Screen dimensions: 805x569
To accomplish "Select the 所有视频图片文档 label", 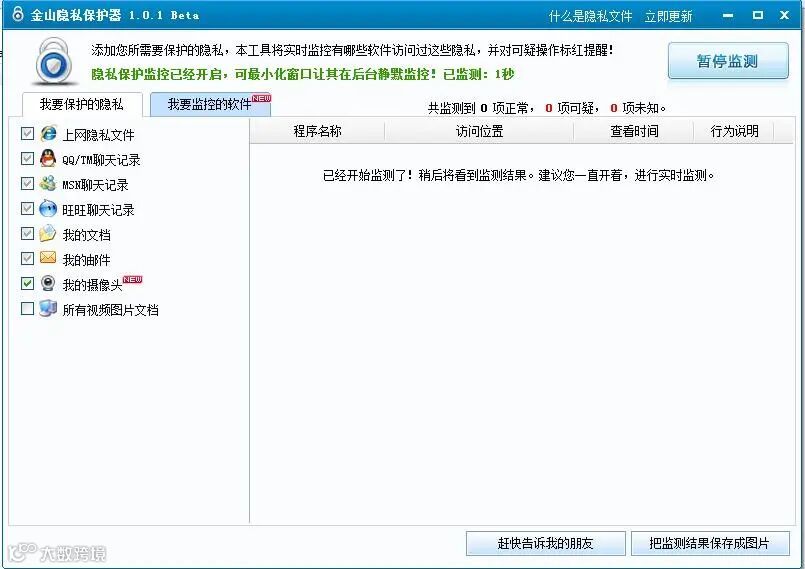I will (110, 310).
